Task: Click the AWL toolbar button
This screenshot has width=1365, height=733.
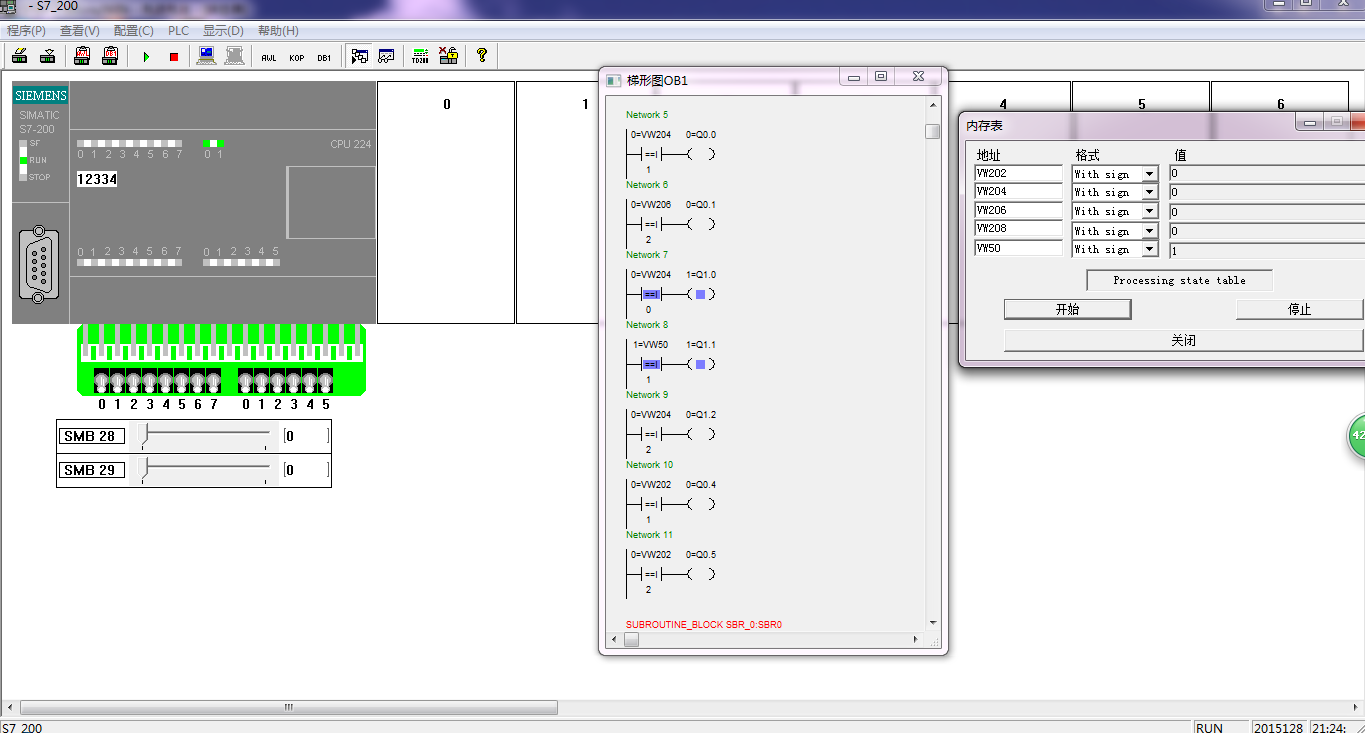Action: (268, 57)
